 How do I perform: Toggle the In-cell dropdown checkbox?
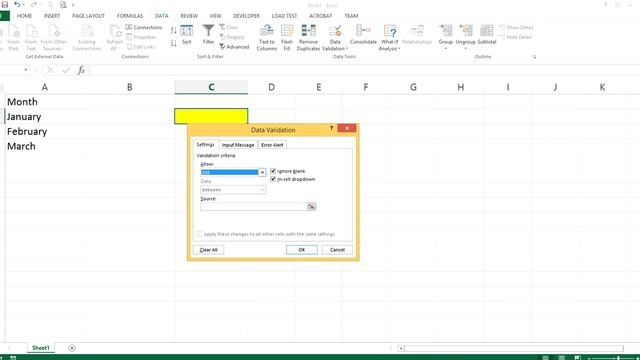[x=273, y=179]
